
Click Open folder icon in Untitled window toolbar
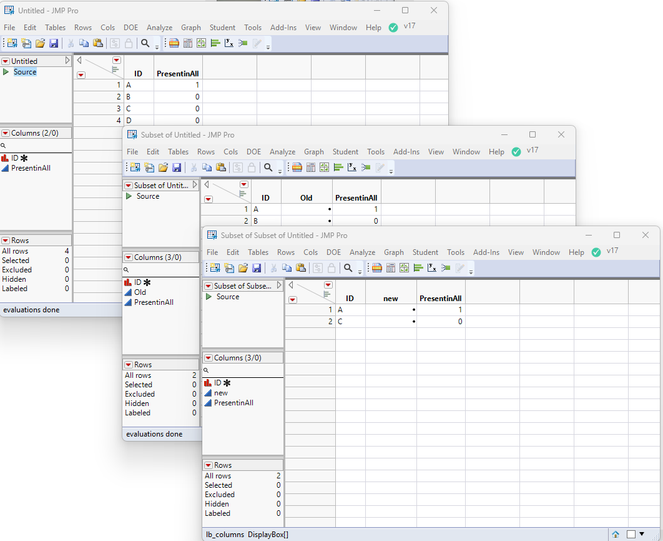click(x=40, y=43)
